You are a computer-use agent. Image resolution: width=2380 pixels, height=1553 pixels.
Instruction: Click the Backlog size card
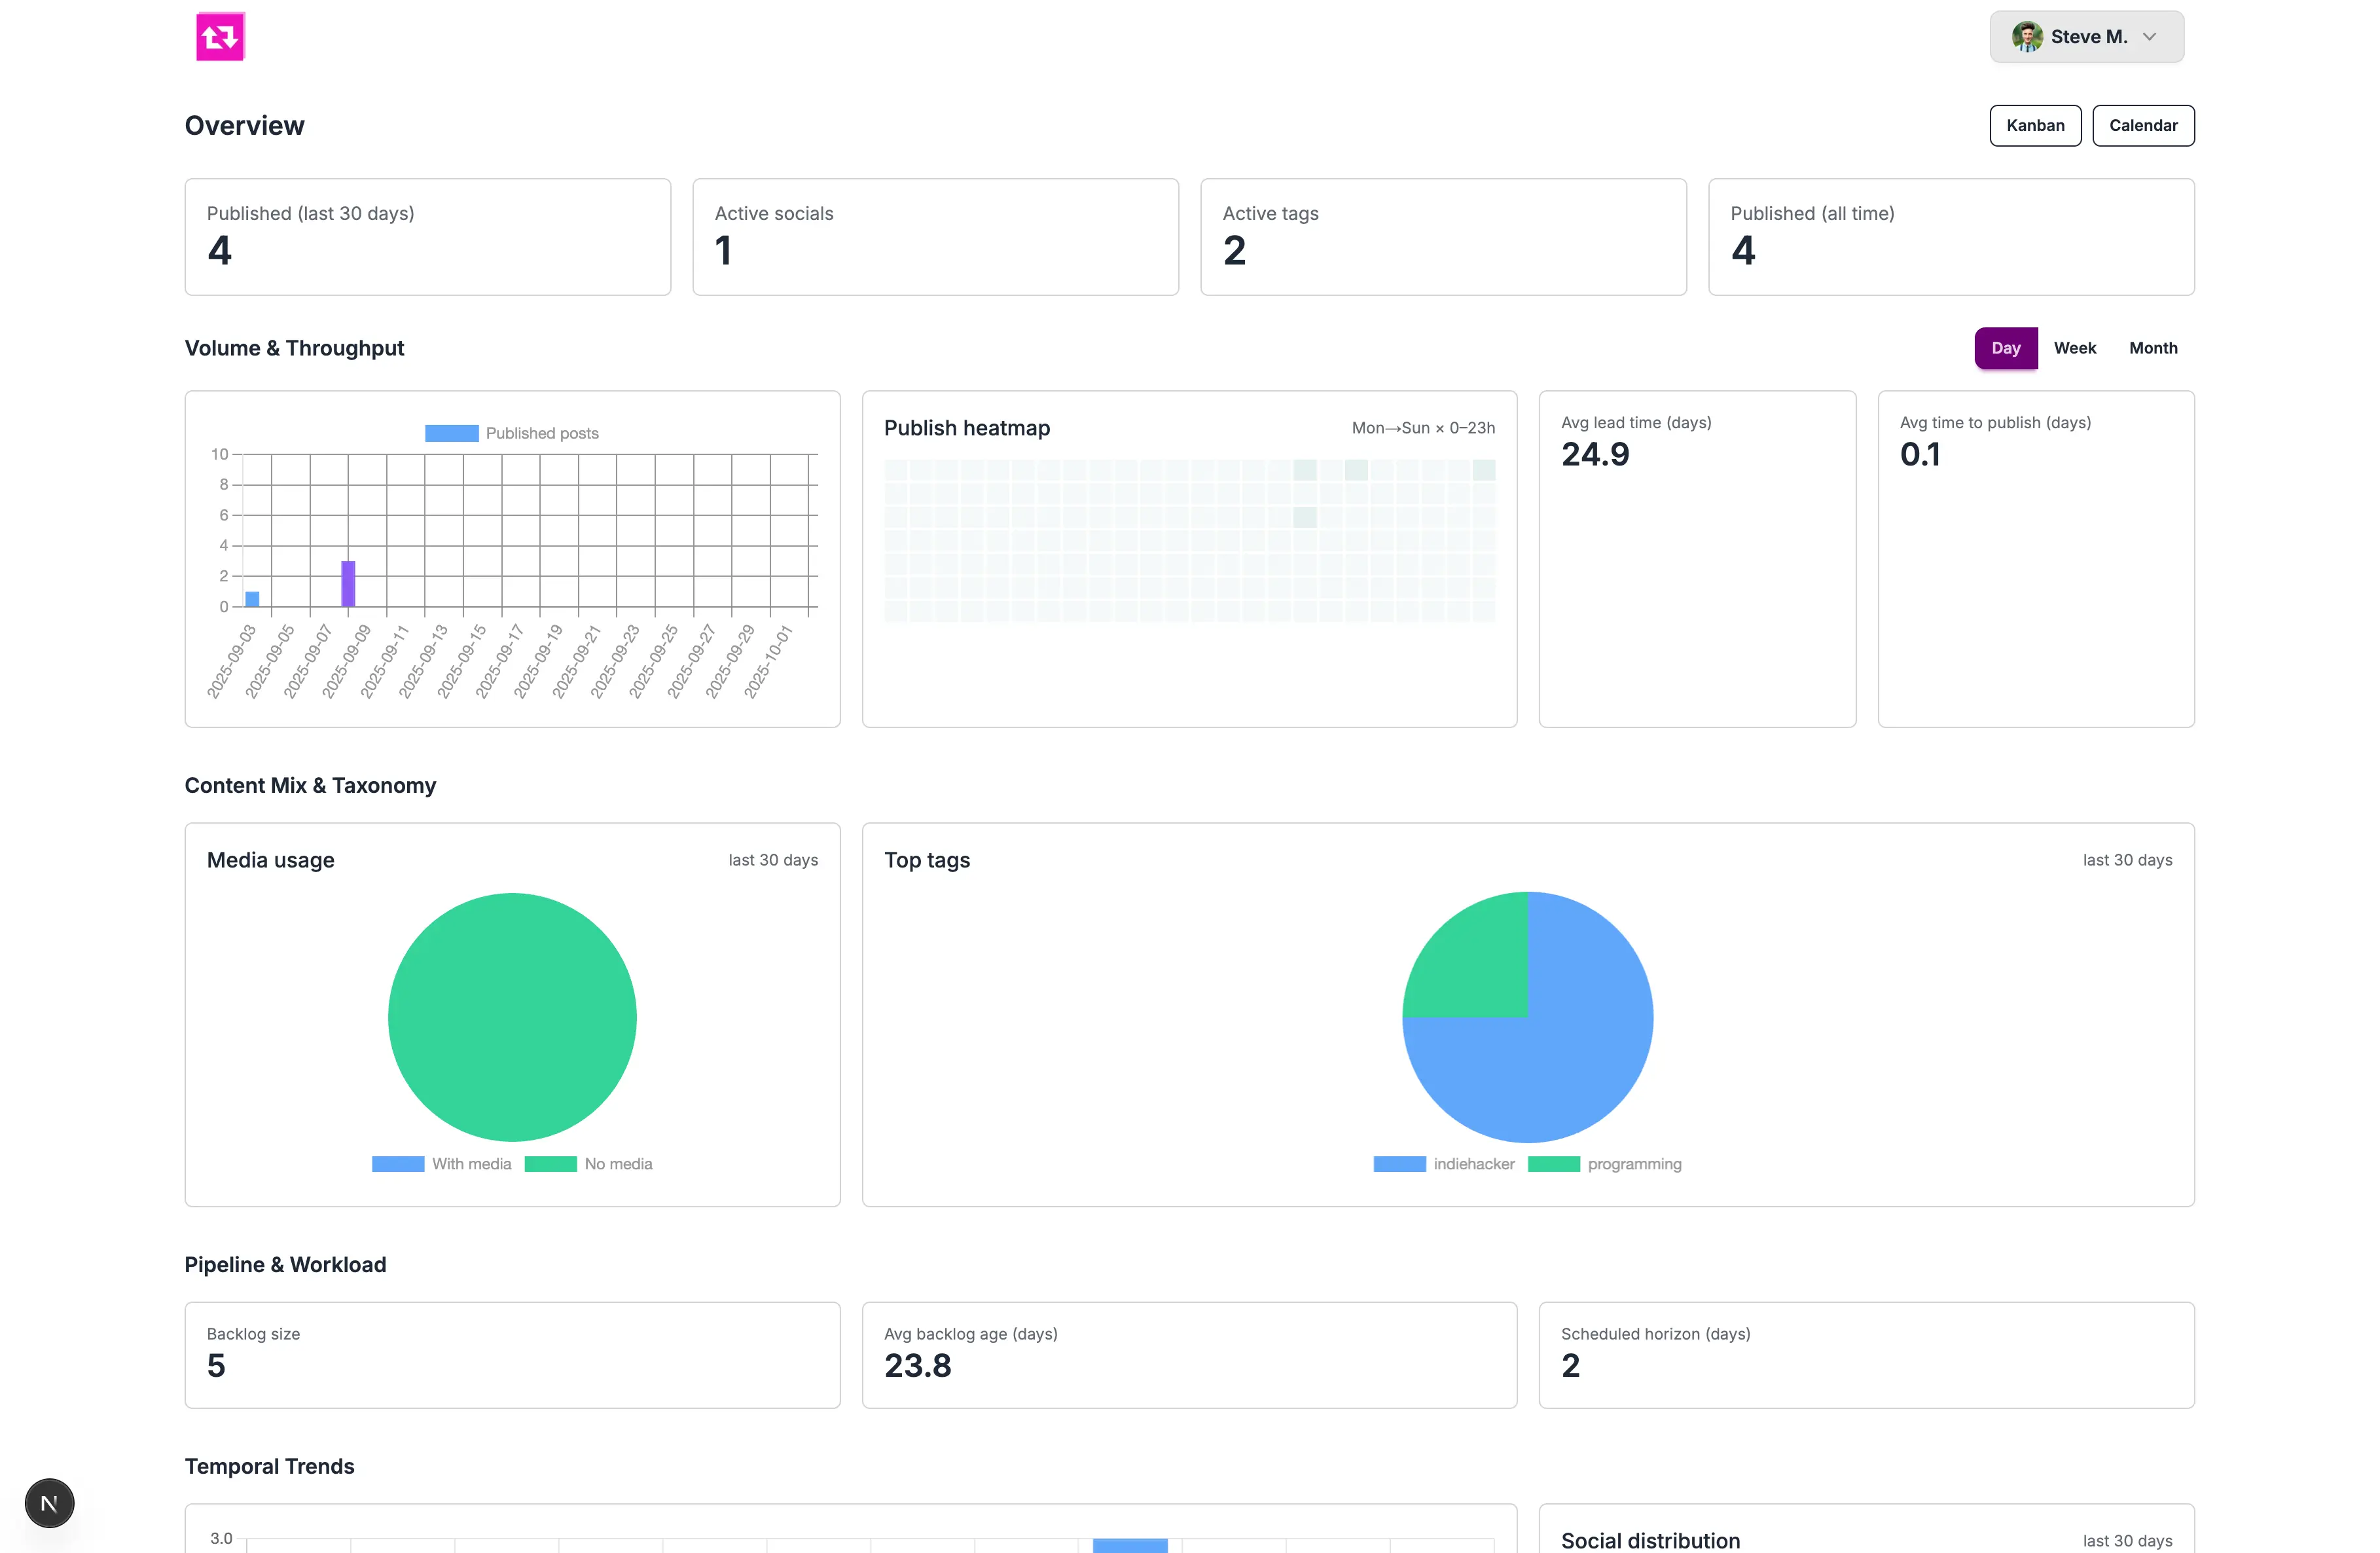(x=512, y=1354)
